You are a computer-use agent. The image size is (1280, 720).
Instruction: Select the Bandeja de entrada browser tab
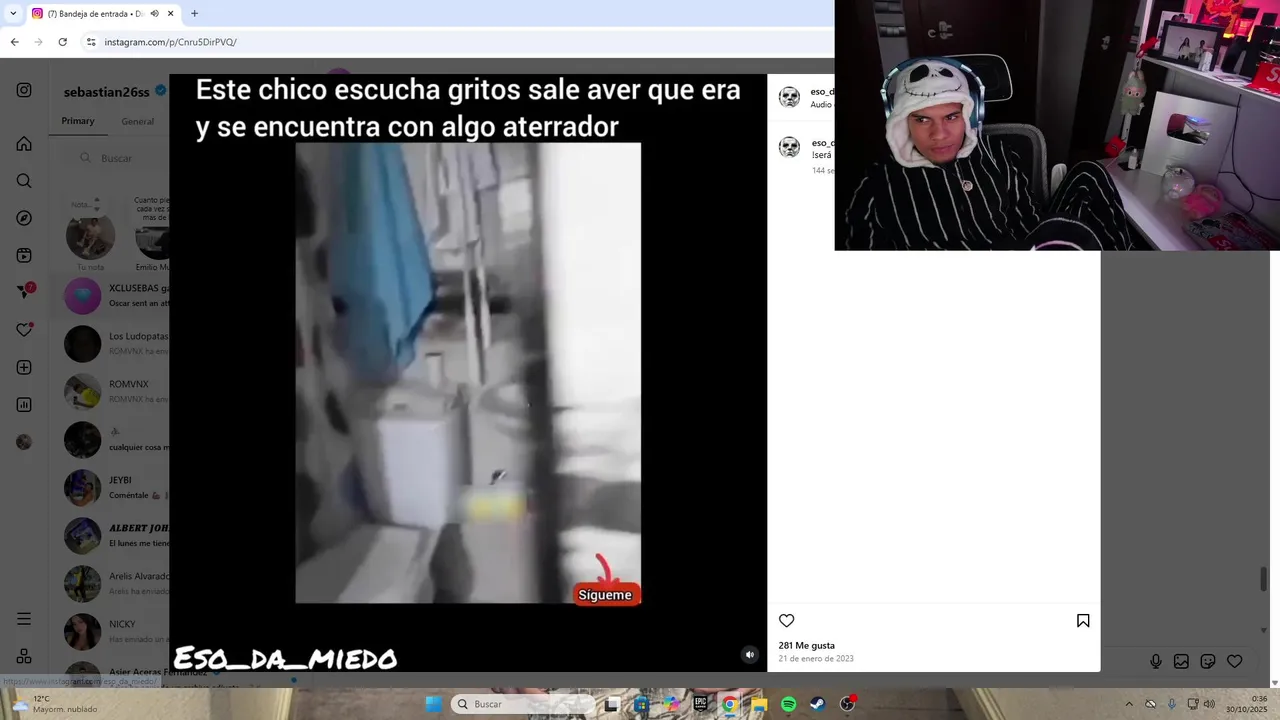click(93, 13)
